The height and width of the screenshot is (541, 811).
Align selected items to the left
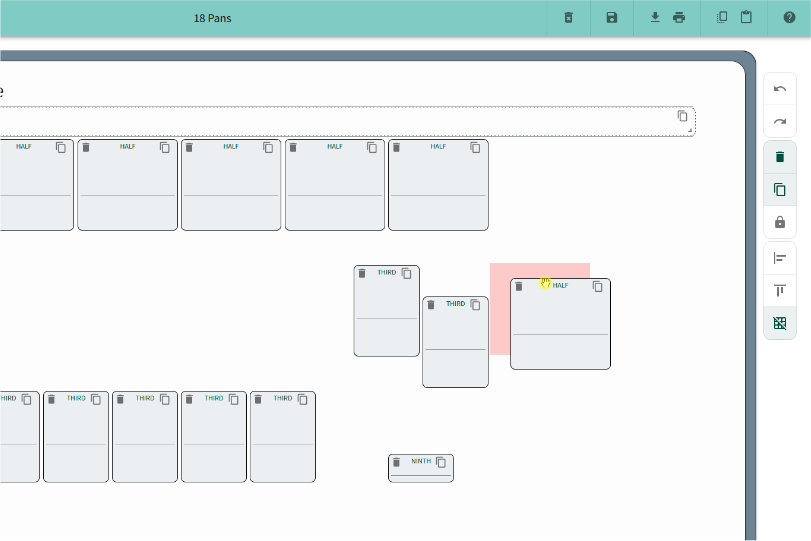click(x=780, y=258)
